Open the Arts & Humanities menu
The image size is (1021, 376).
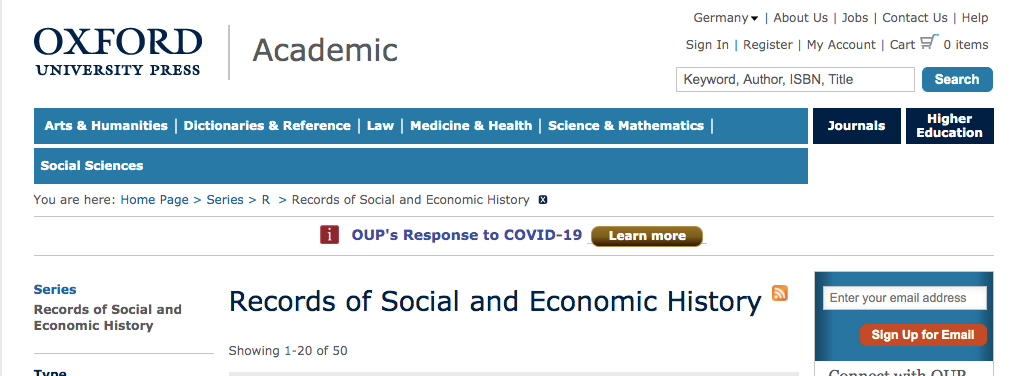[106, 126]
